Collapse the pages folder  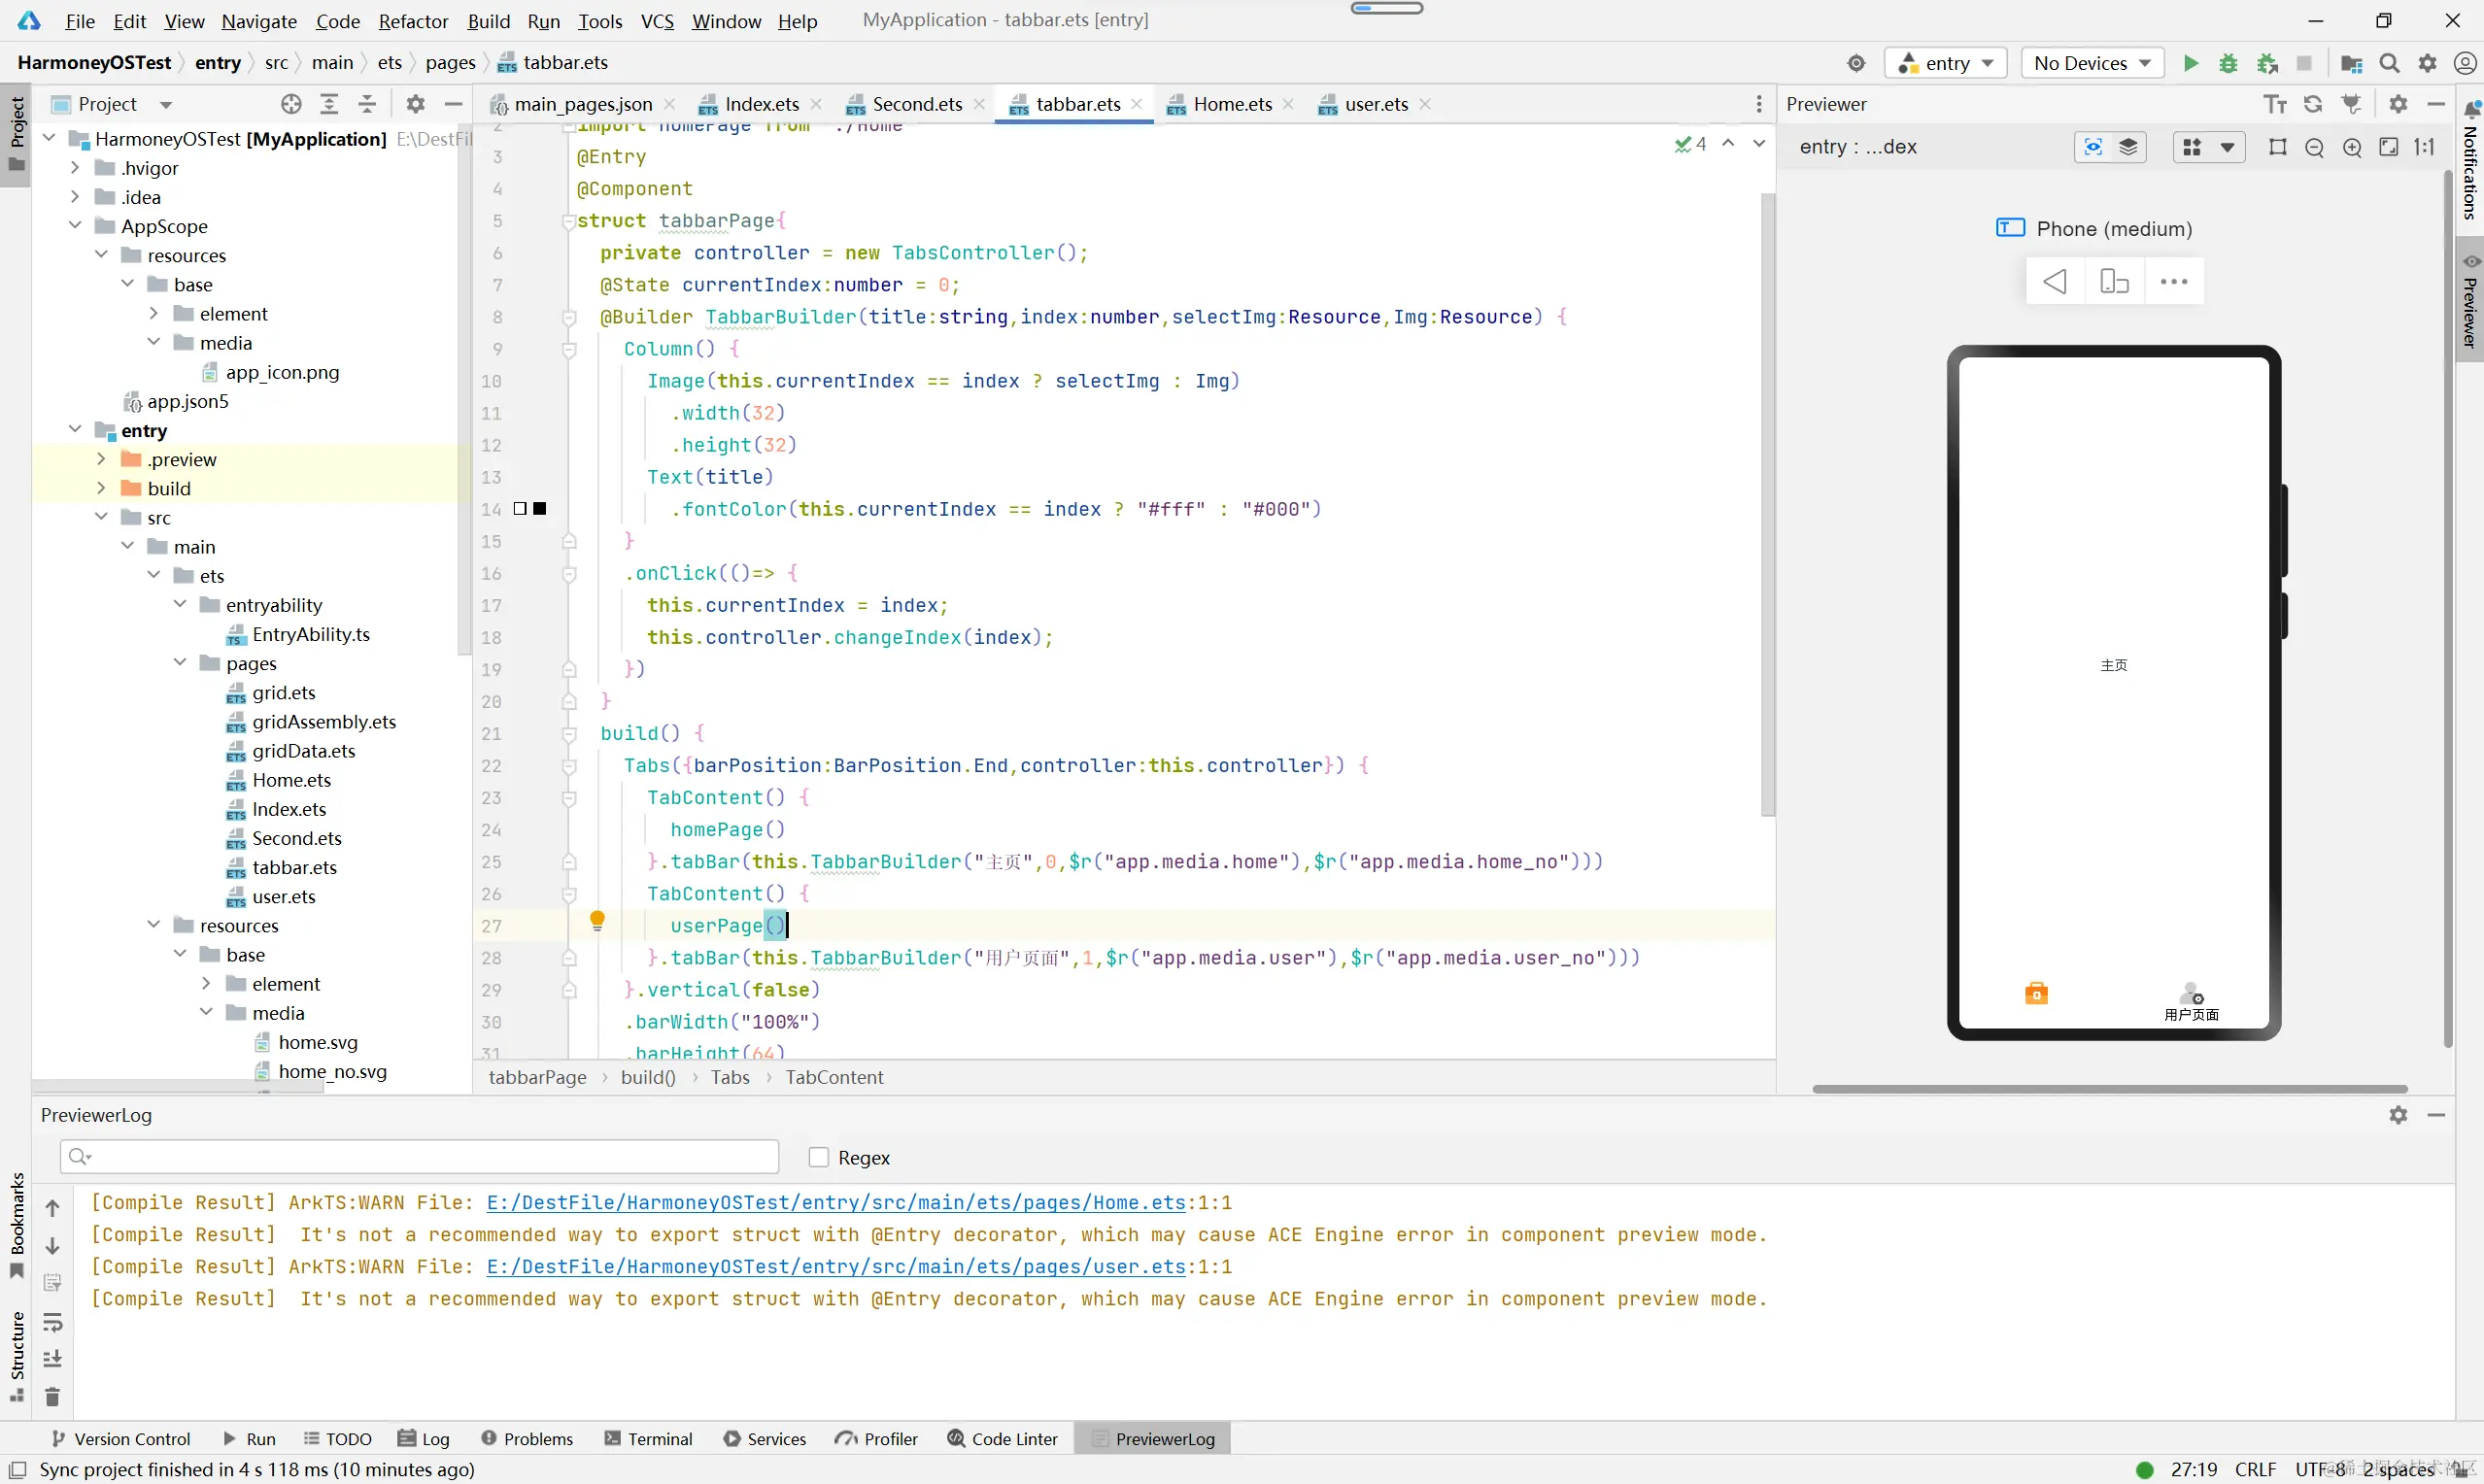click(180, 663)
